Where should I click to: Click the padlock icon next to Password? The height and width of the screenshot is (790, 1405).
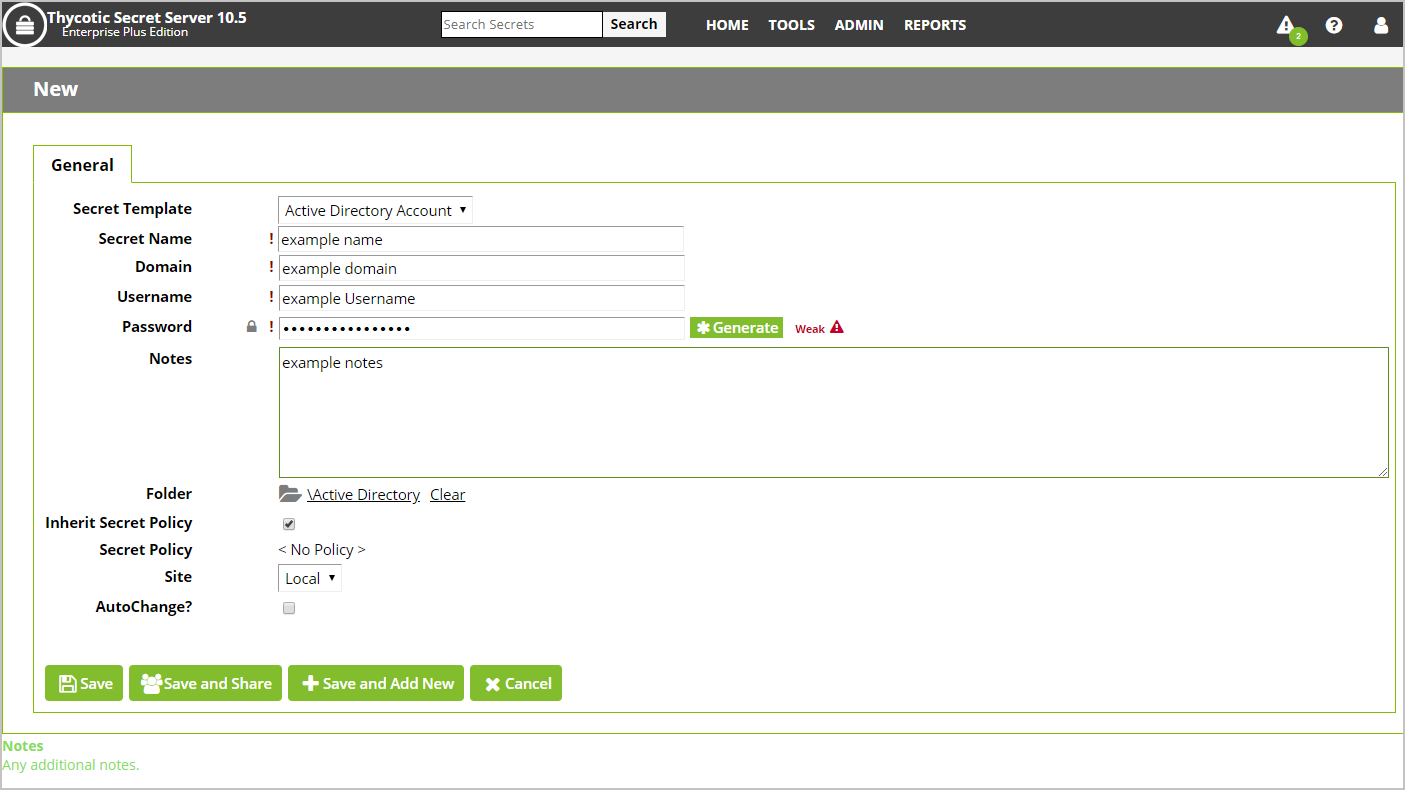click(252, 327)
